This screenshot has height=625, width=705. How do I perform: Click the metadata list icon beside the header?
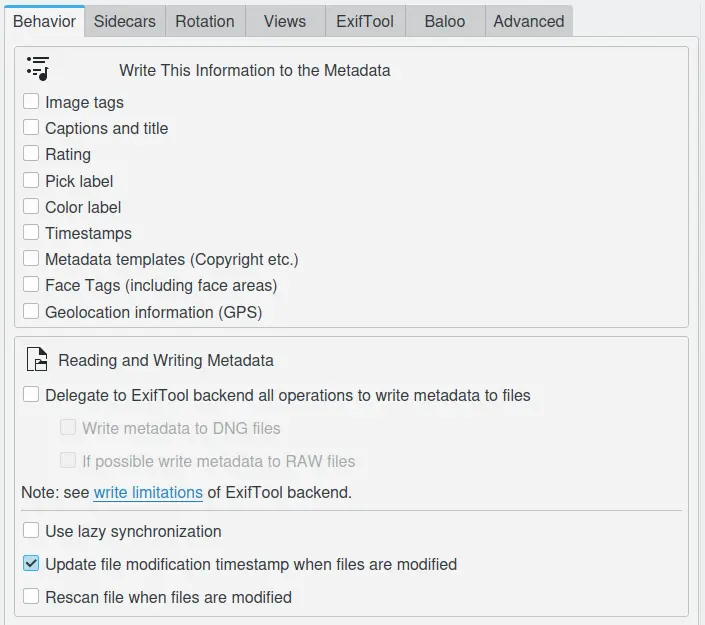coord(38,69)
